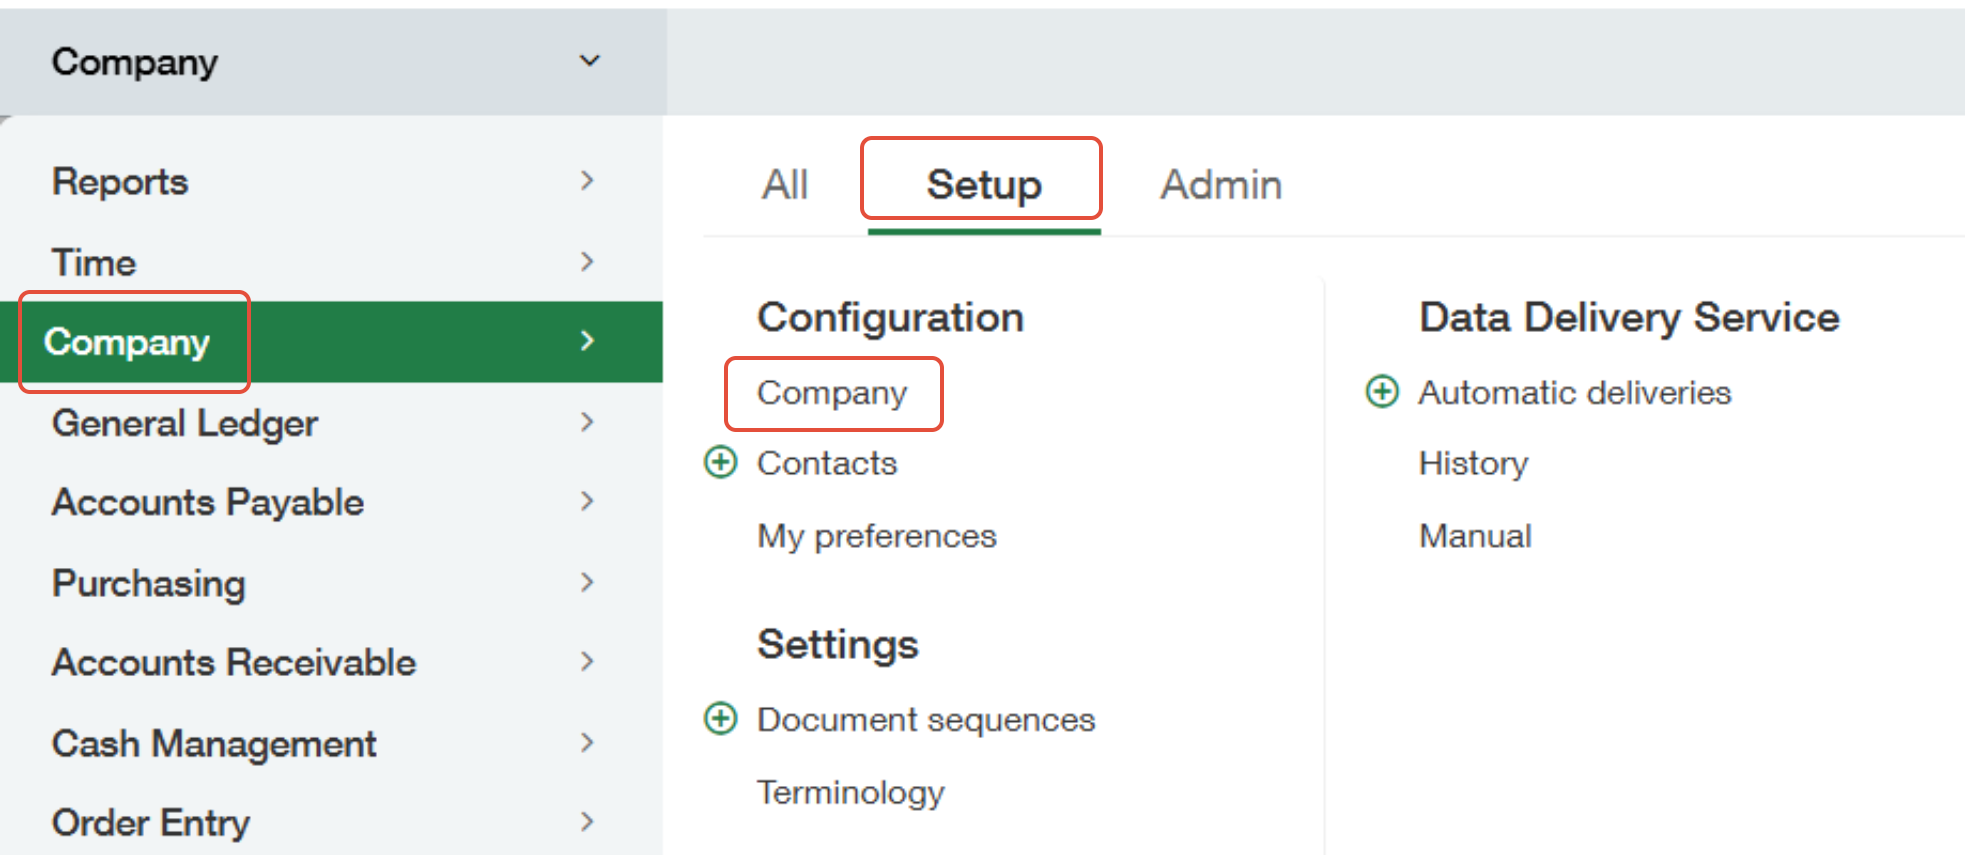Click plus icon beside Document sequences
The image size is (1965, 855).
click(720, 719)
